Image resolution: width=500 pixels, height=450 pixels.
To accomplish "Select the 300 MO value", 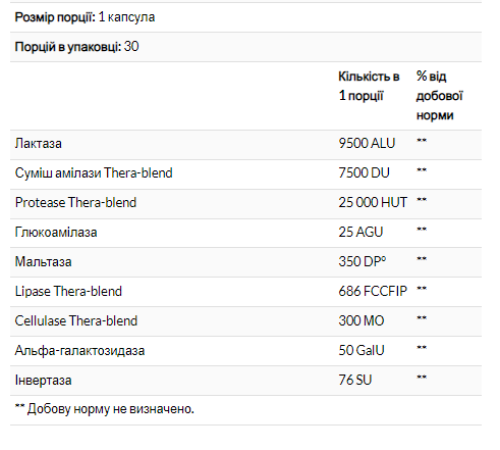I will coord(361,321).
